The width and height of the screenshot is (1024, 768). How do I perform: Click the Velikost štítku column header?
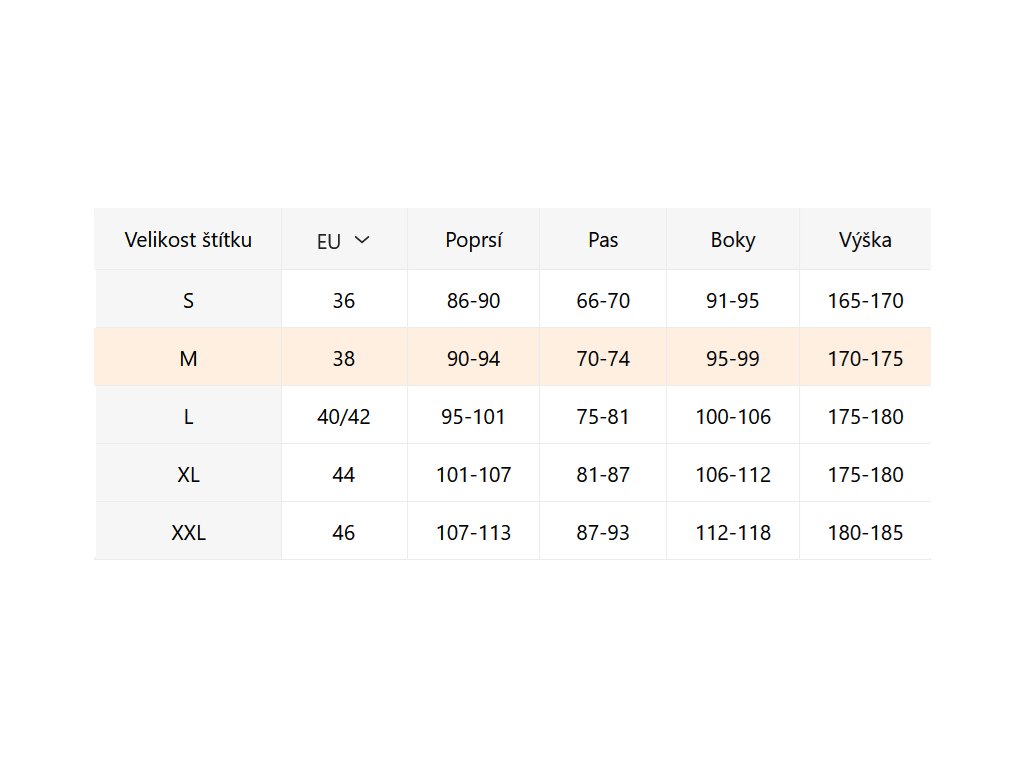click(x=188, y=240)
